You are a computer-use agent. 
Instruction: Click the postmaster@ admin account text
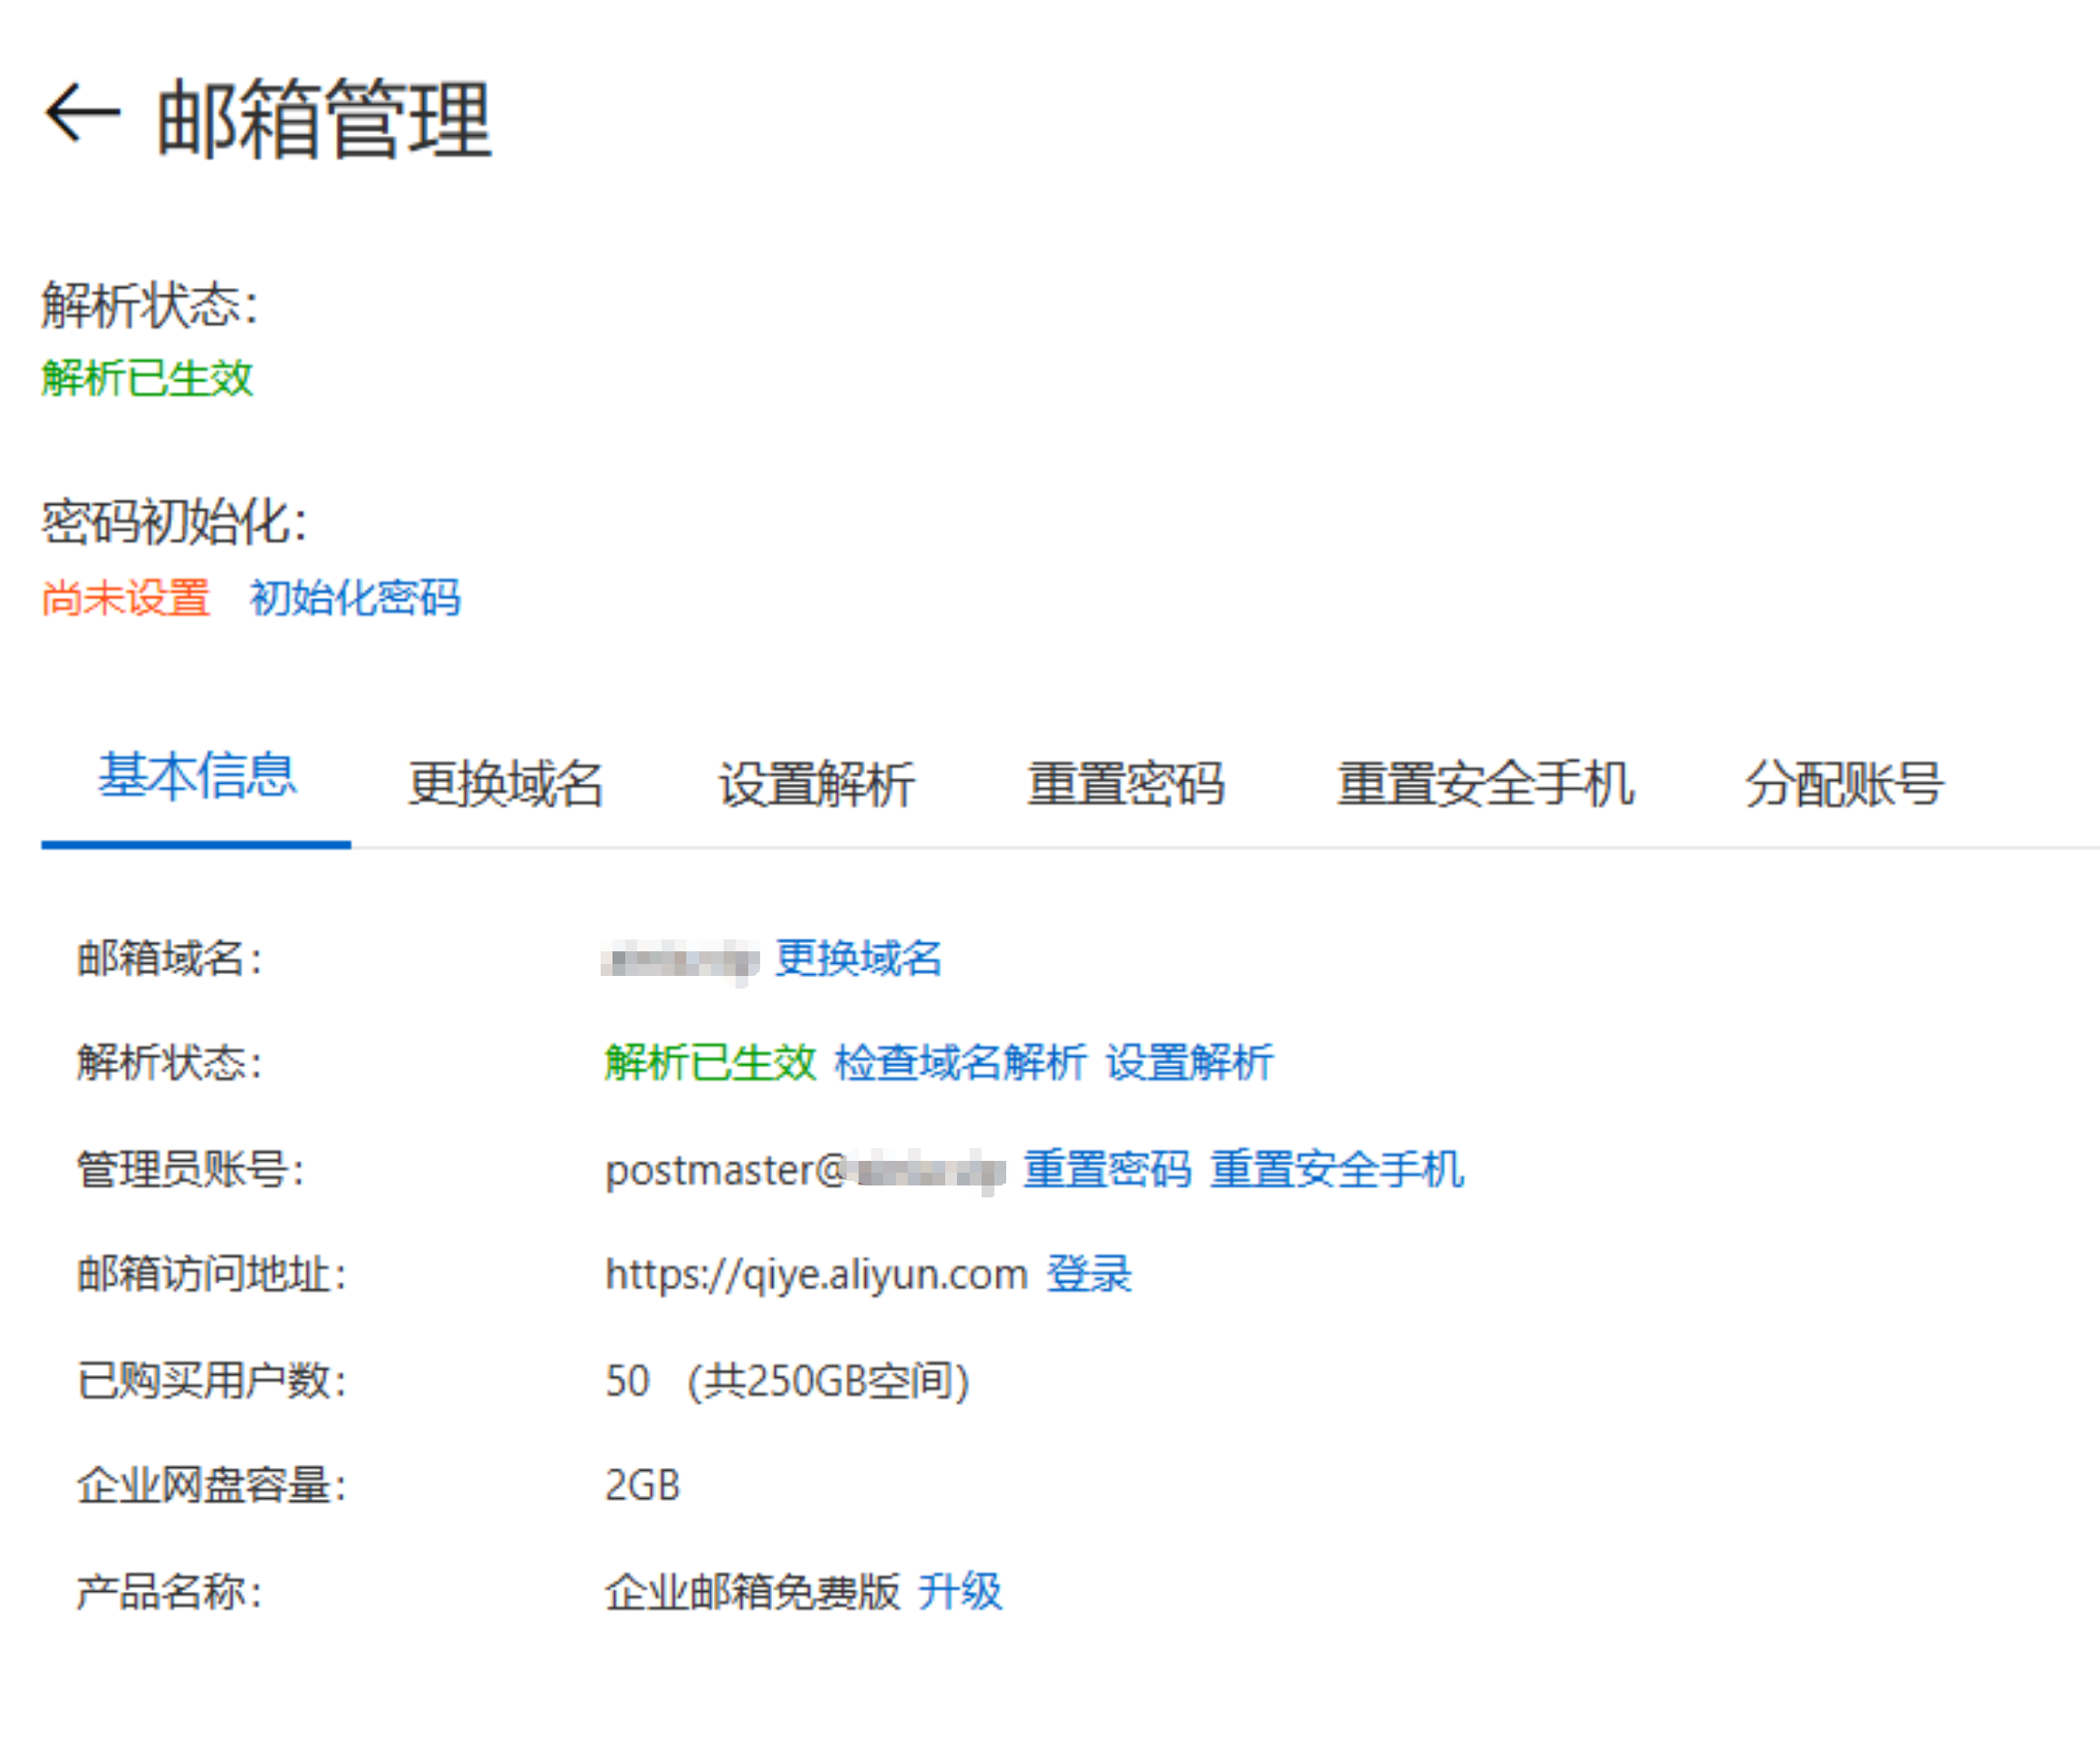[805, 1170]
